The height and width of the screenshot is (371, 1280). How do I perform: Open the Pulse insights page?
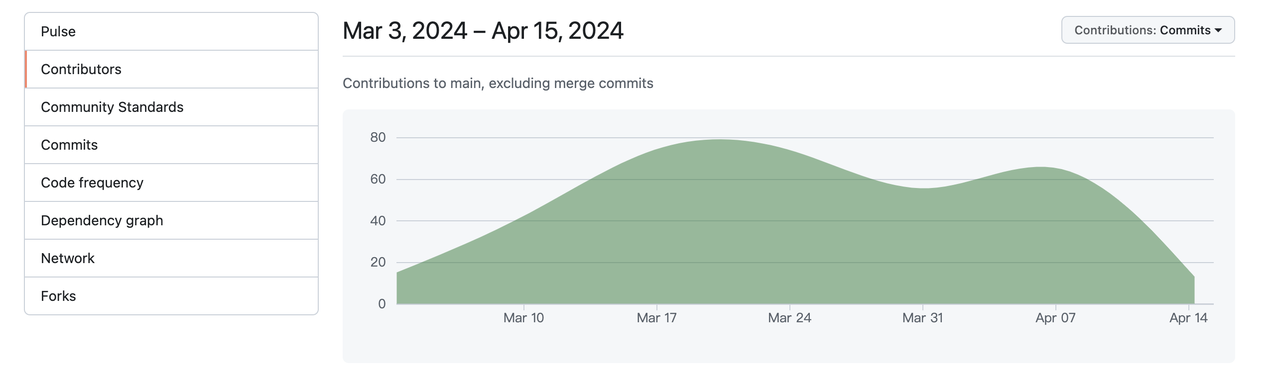[171, 32]
